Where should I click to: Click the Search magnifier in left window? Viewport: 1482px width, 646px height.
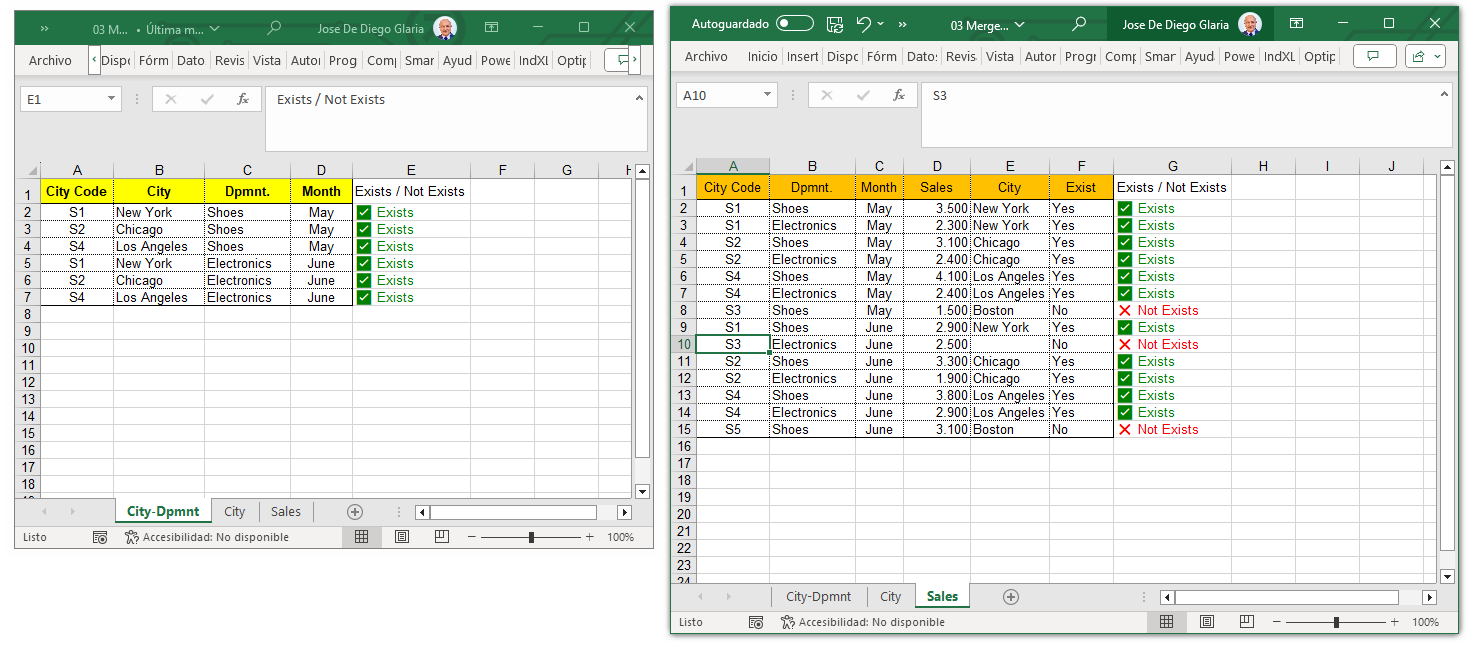(x=273, y=29)
